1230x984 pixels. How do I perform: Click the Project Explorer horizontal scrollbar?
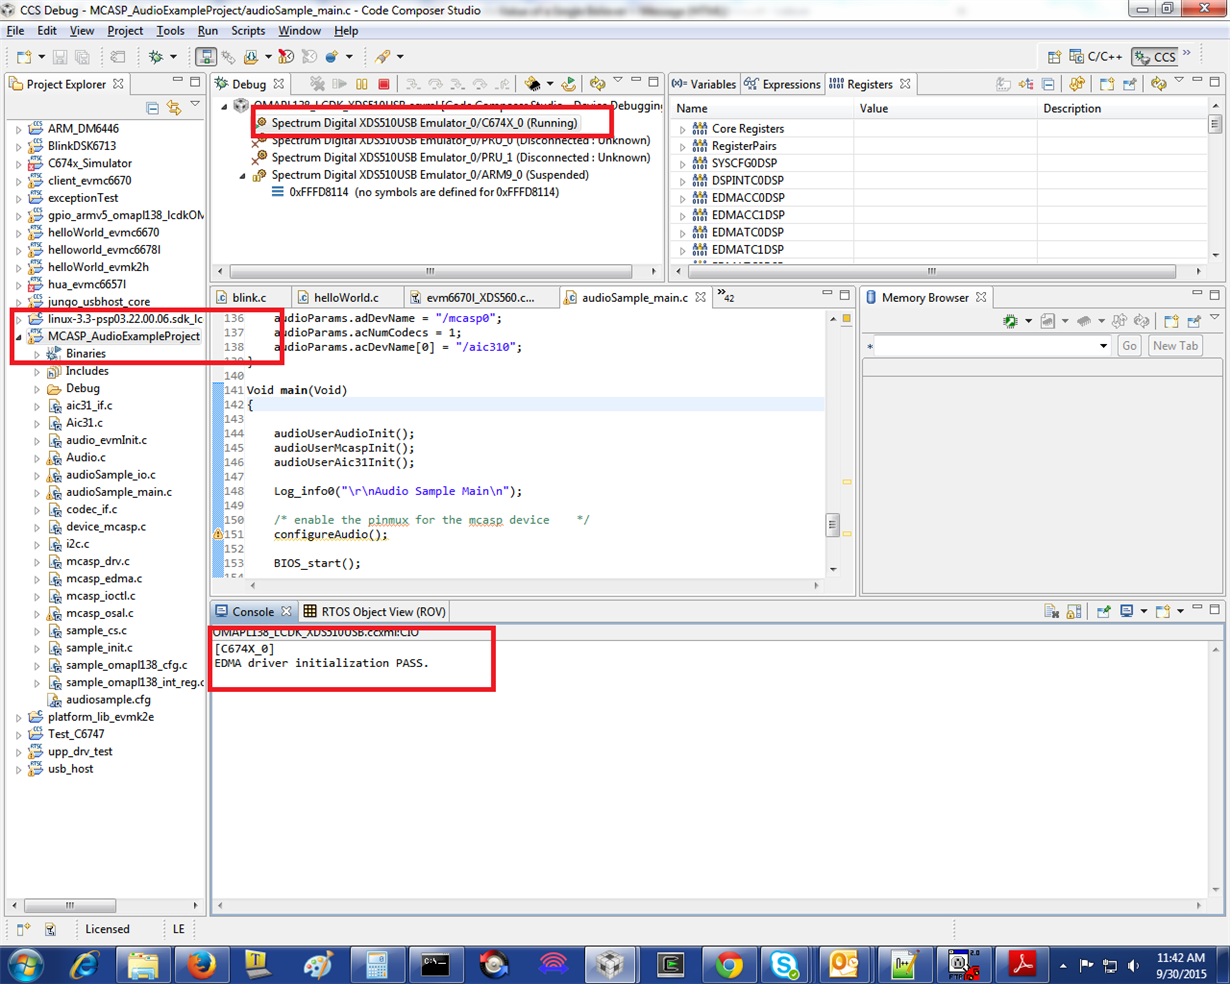(x=69, y=905)
